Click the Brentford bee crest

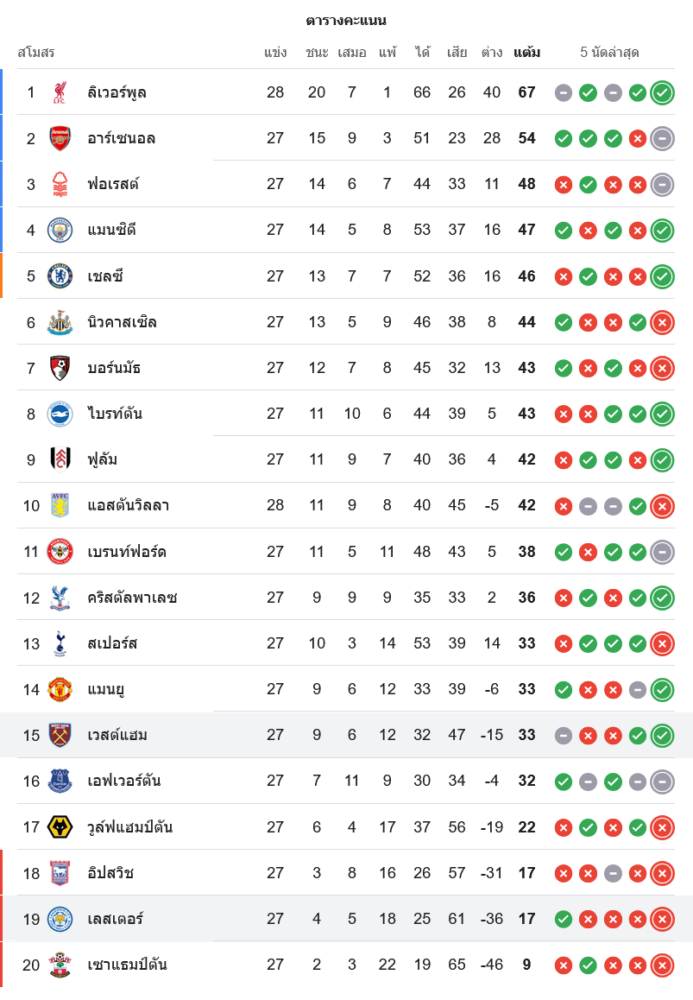point(60,552)
